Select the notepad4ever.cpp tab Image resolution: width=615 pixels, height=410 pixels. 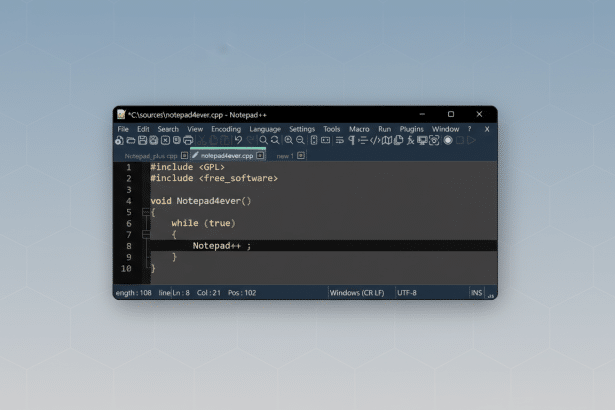pos(227,156)
